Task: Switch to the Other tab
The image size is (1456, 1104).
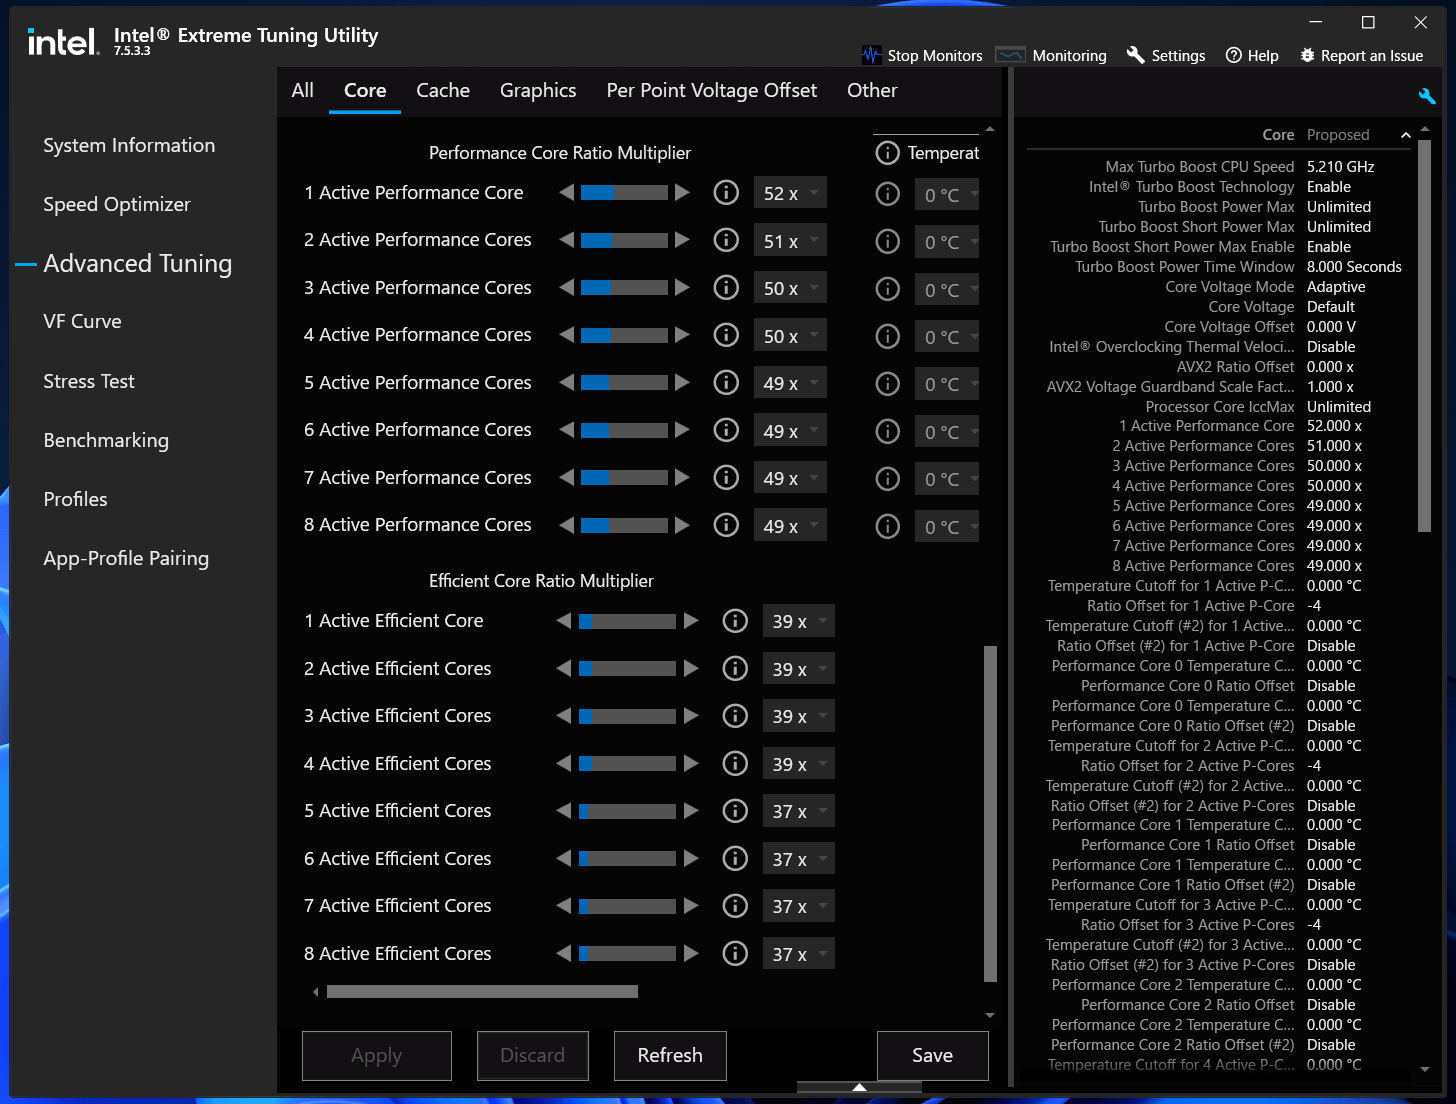Action: coord(872,90)
